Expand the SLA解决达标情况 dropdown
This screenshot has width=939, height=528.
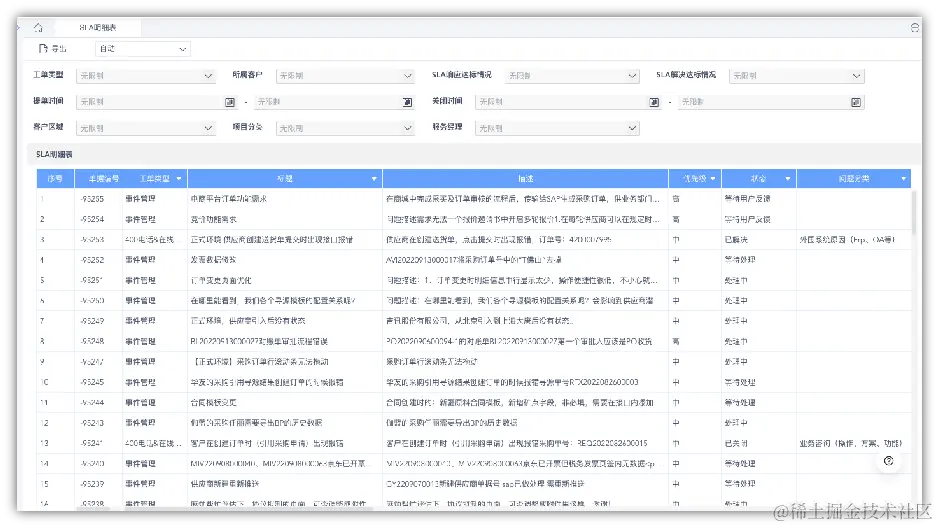(x=796, y=76)
